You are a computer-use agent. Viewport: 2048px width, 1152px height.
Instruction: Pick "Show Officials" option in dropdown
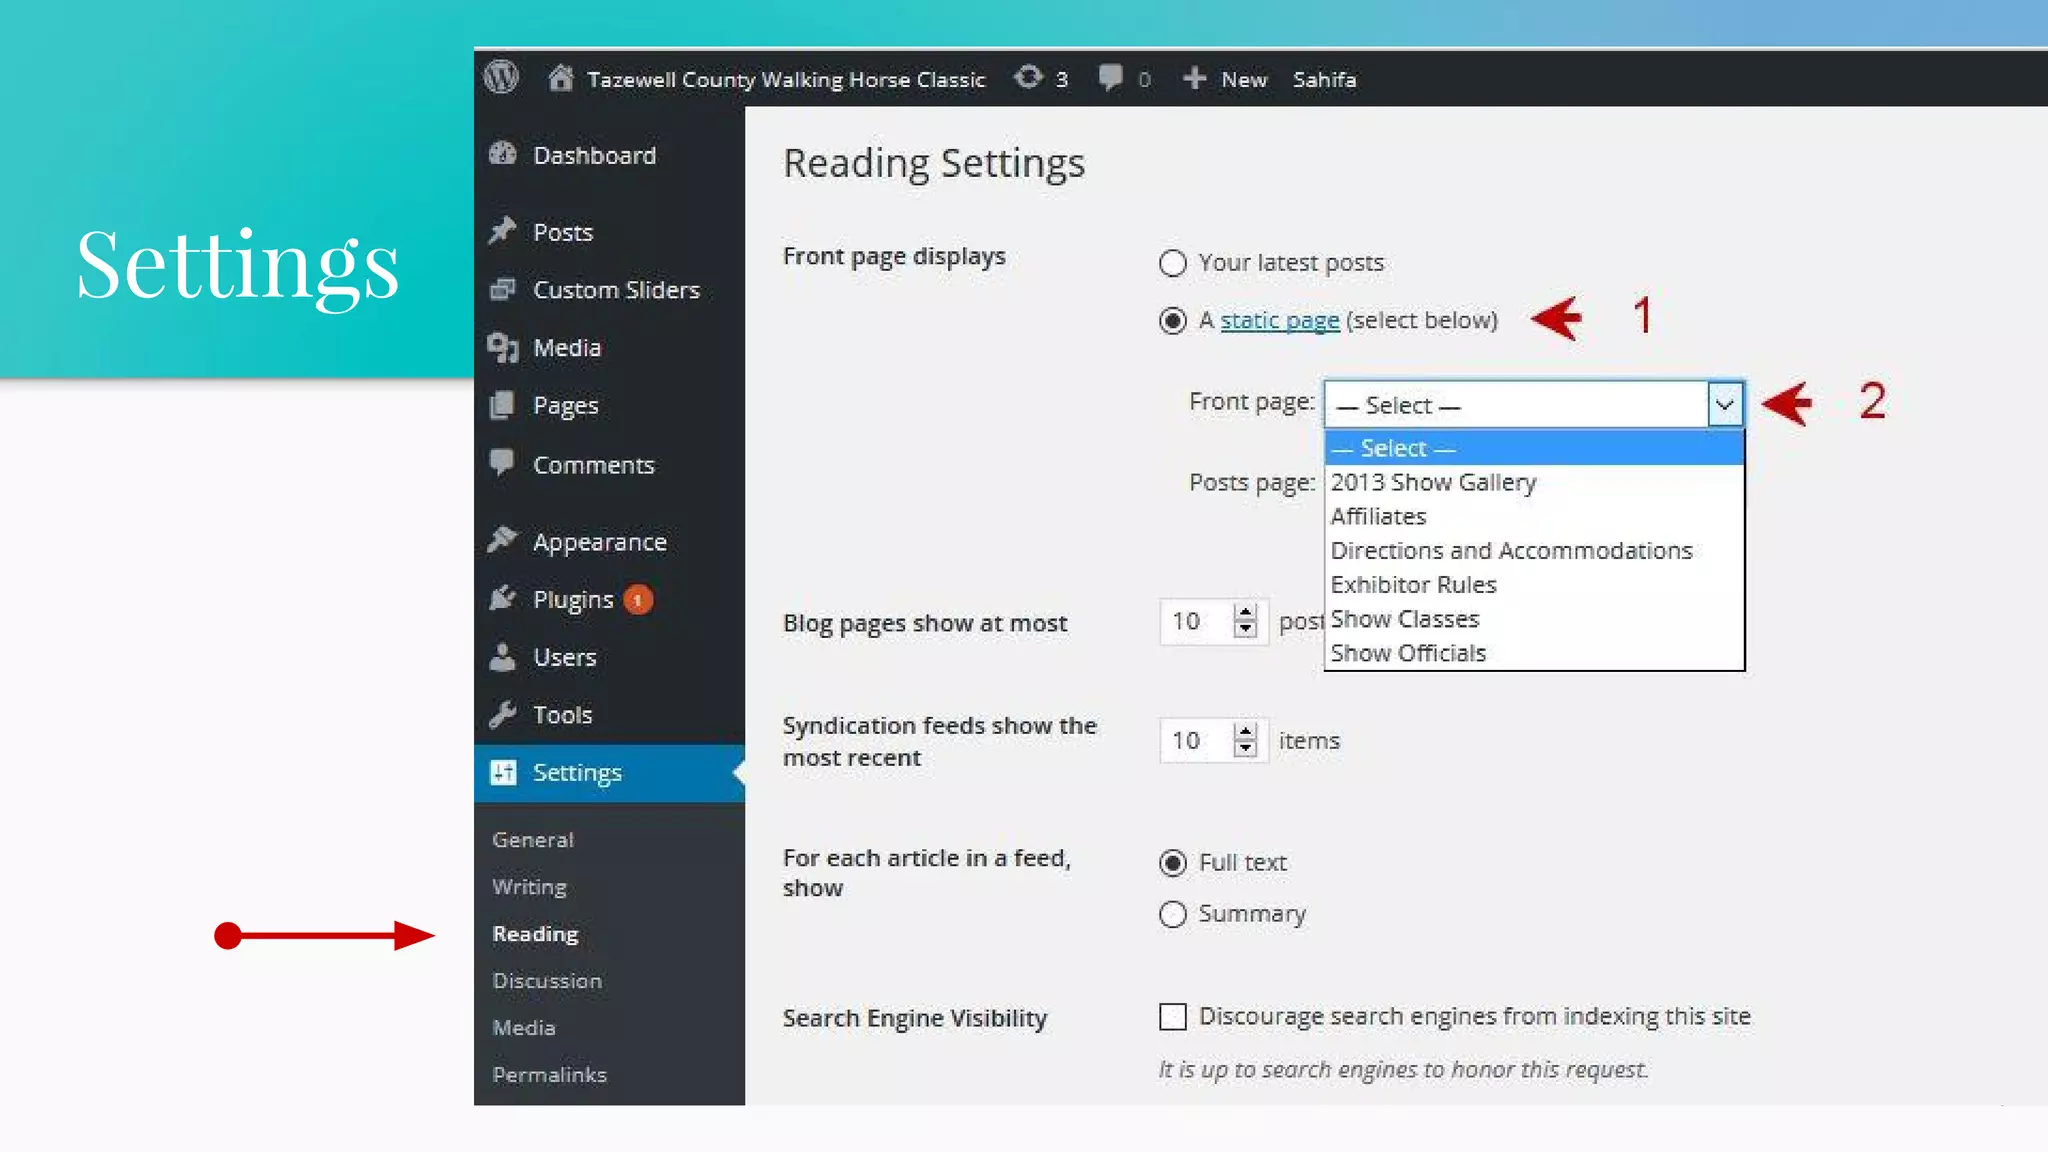click(1407, 653)
